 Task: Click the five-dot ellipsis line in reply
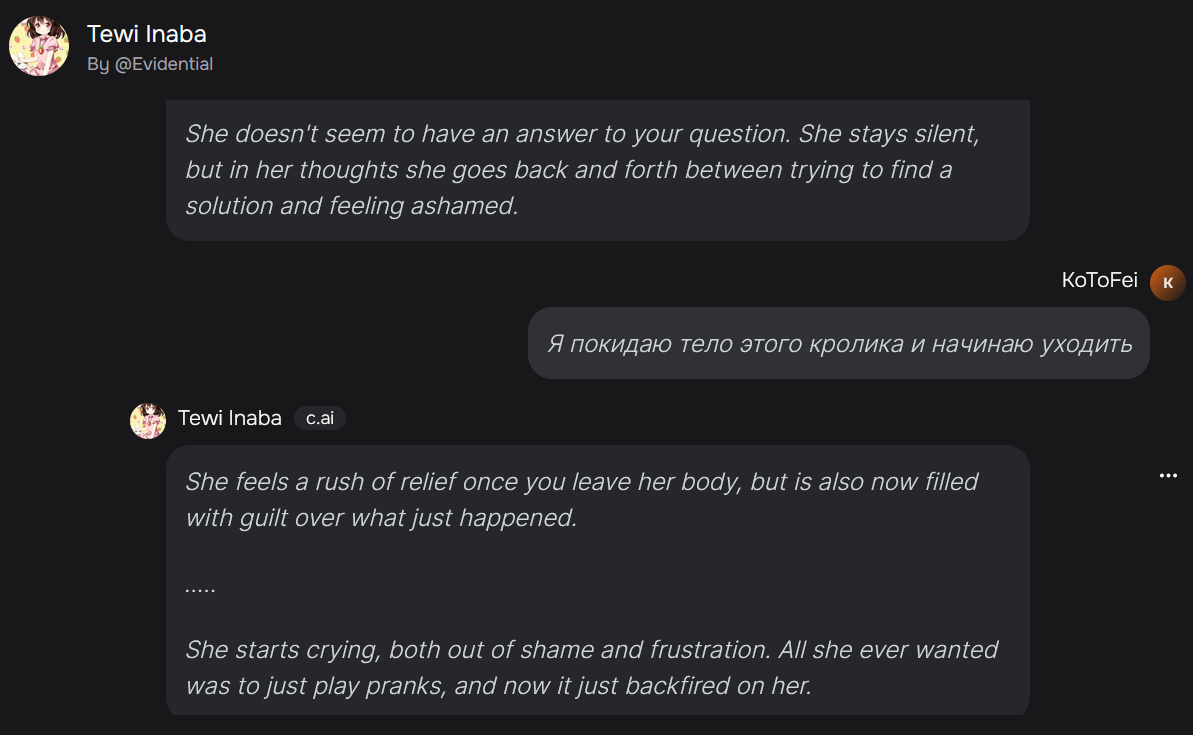[x=200, y=588]
